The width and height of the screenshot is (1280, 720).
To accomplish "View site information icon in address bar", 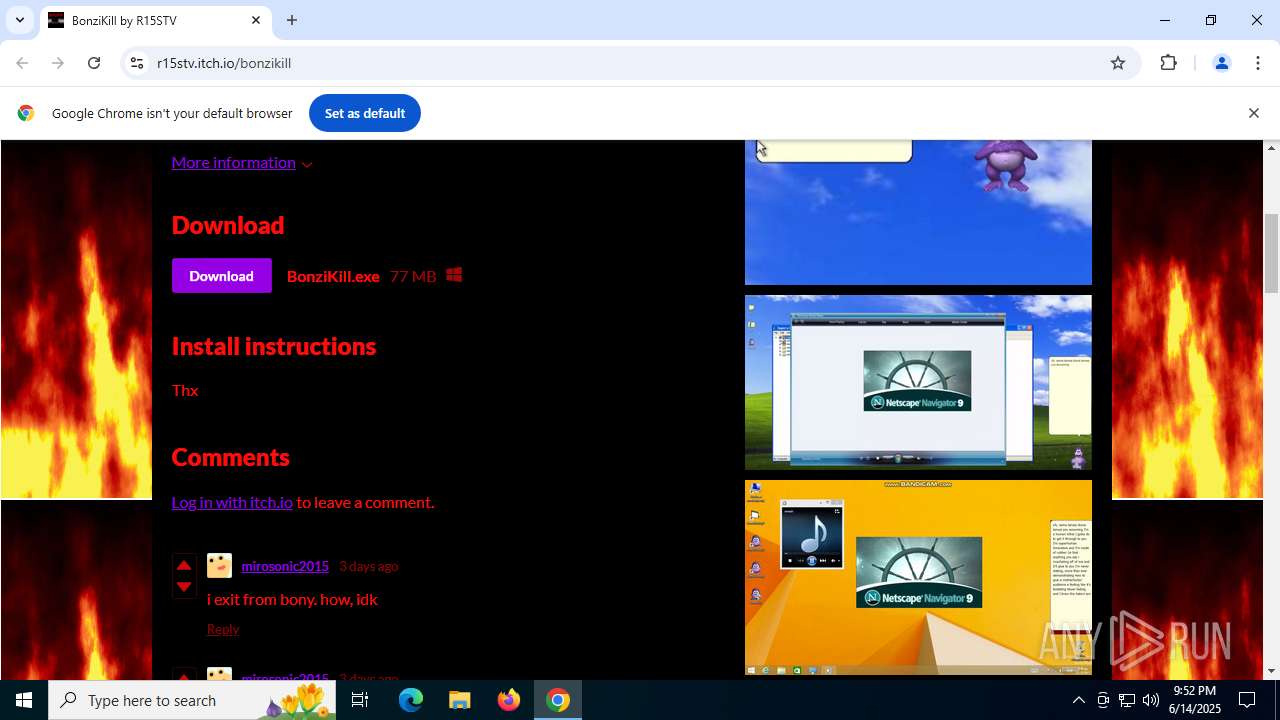I will tap(138, 63).
